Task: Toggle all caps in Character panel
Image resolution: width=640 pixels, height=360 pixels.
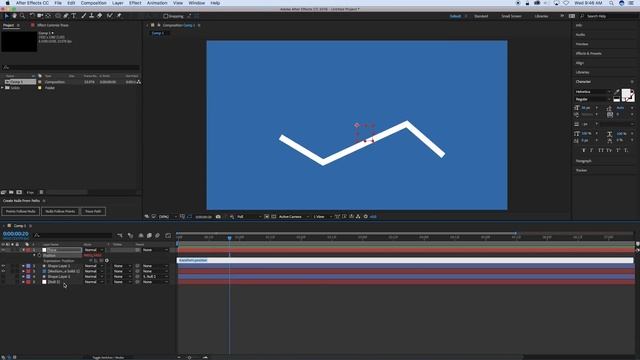Action: pyautogui.click(x=601, y=151)
